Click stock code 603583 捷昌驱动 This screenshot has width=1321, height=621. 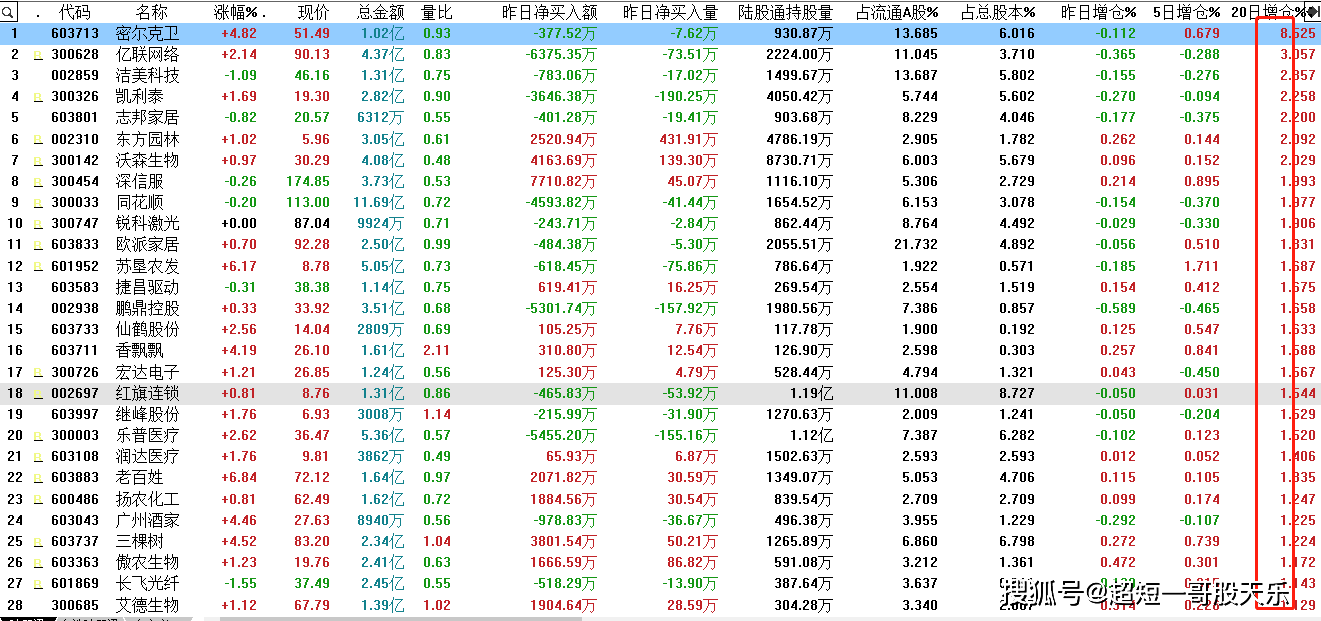click(75, 288)
